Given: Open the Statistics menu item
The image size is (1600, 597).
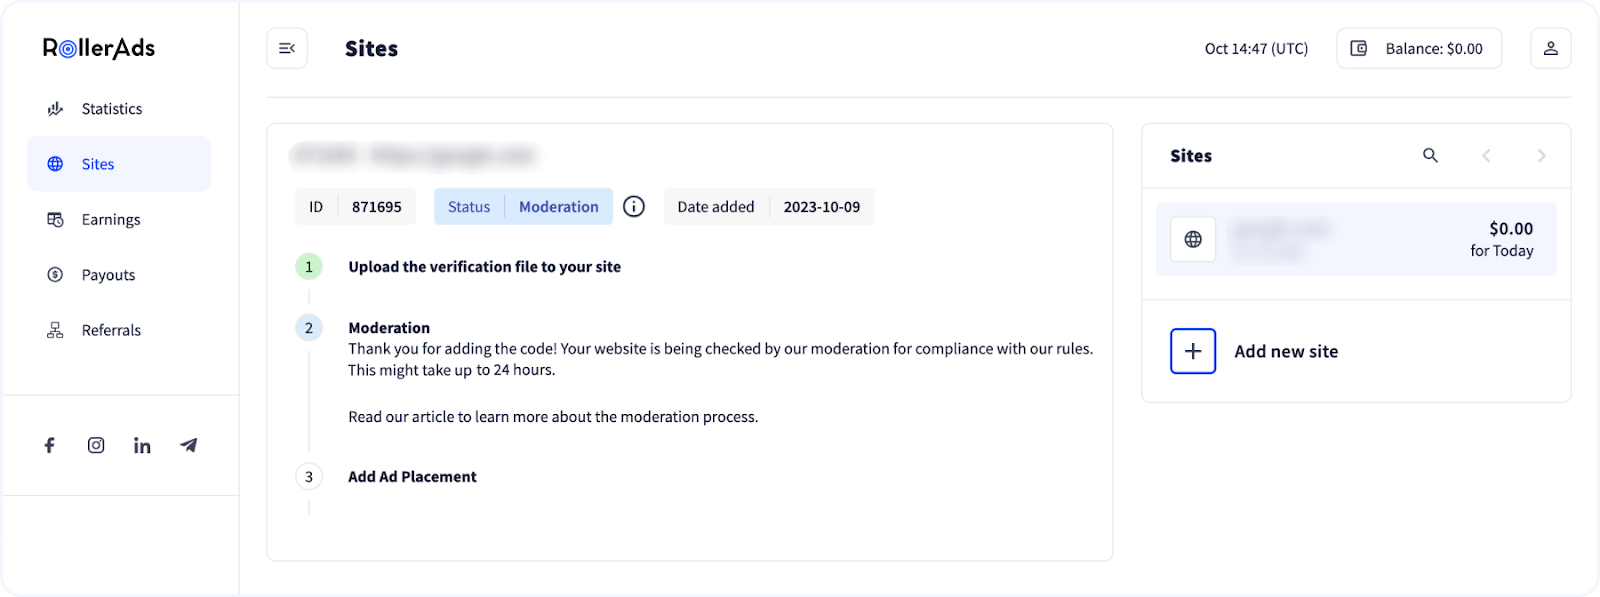Looking at the screenshot, I should coord(111,109).
